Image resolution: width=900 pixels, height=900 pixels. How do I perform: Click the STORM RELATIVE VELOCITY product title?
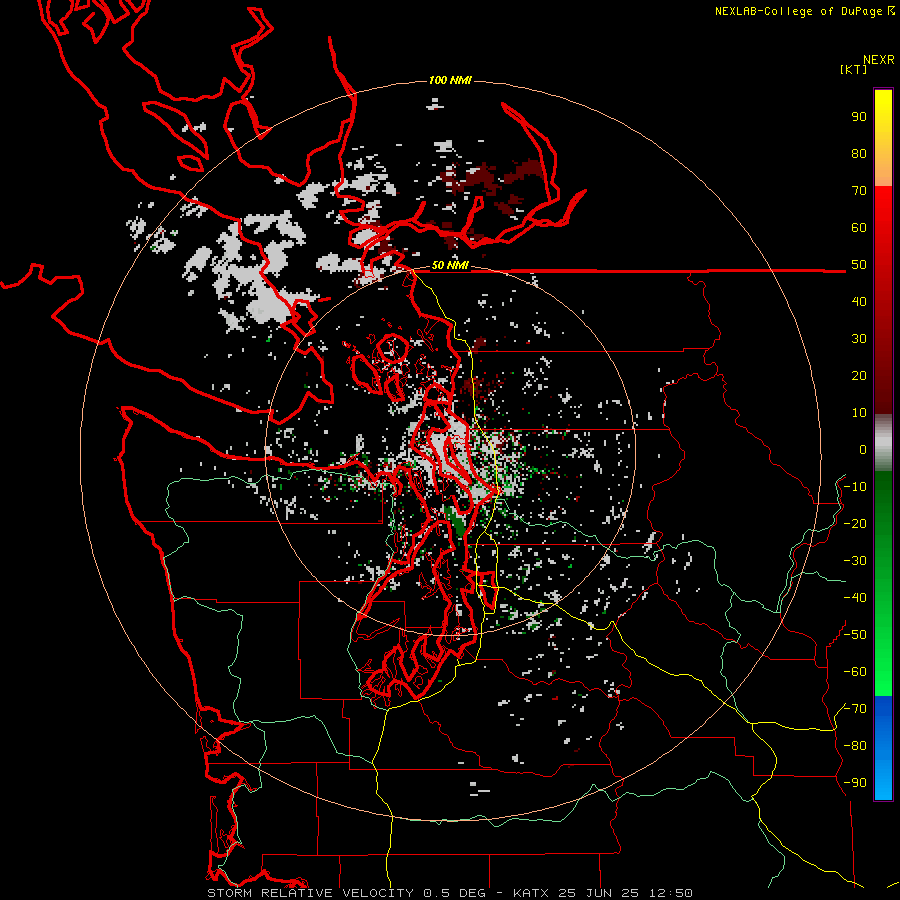pyautogui.click(x=310, y=893)
